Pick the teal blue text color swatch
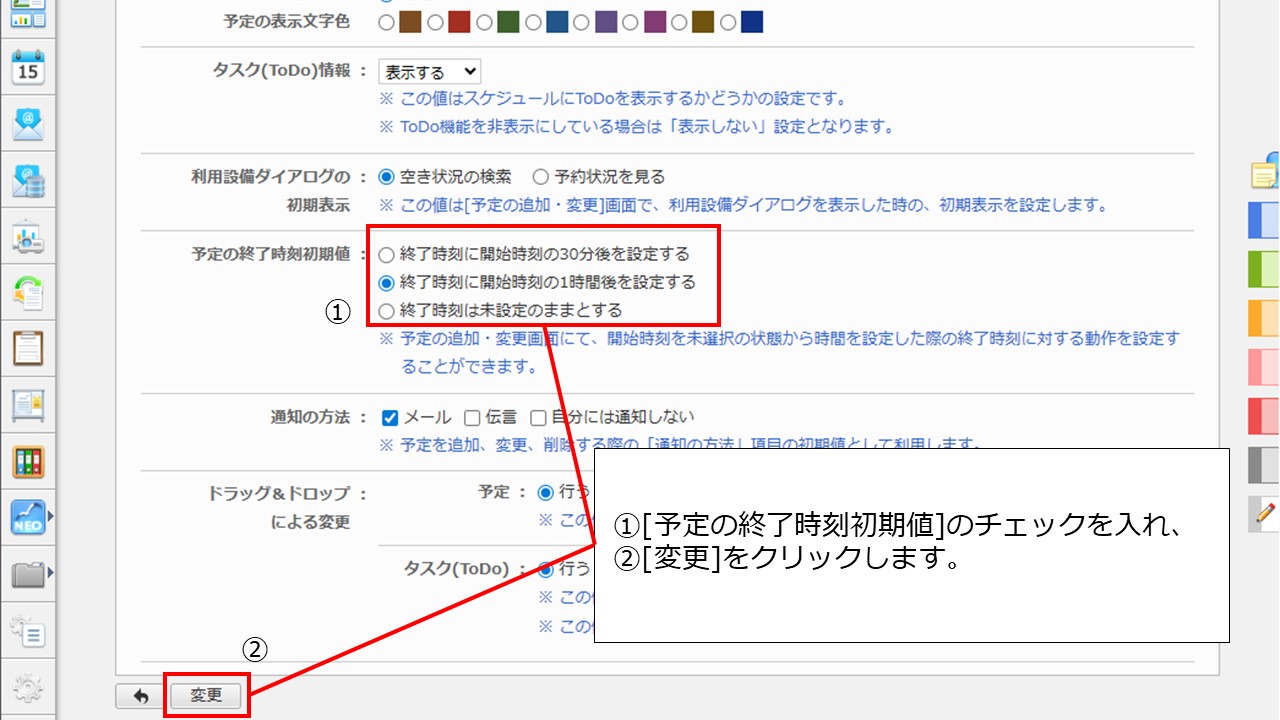1280x720 pixels. pyautogui.click(x=557, y=22)
